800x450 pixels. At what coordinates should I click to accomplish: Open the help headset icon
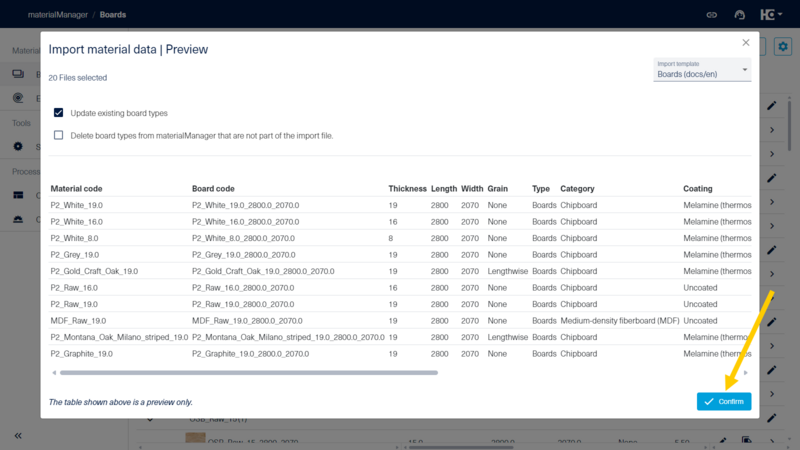click(x=740, y=15)
